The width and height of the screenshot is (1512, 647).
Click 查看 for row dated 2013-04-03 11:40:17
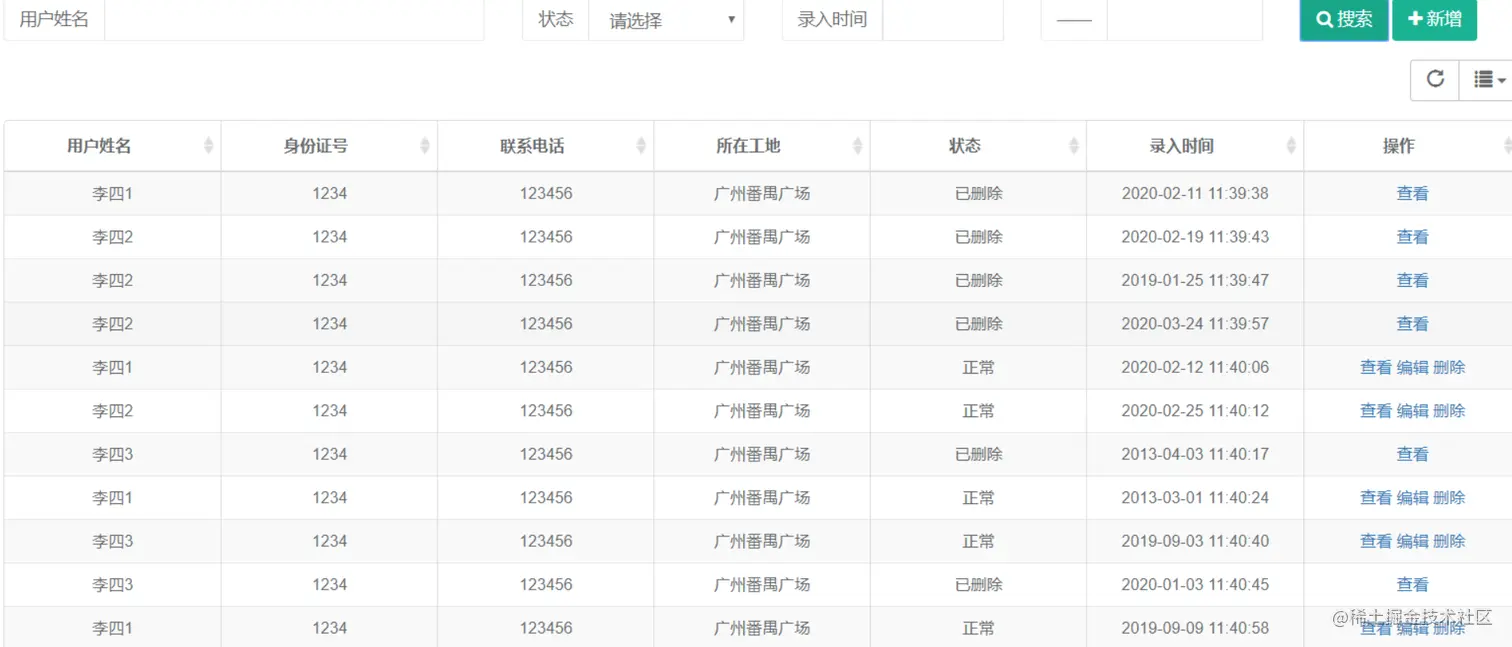(x=1412, y=454)
